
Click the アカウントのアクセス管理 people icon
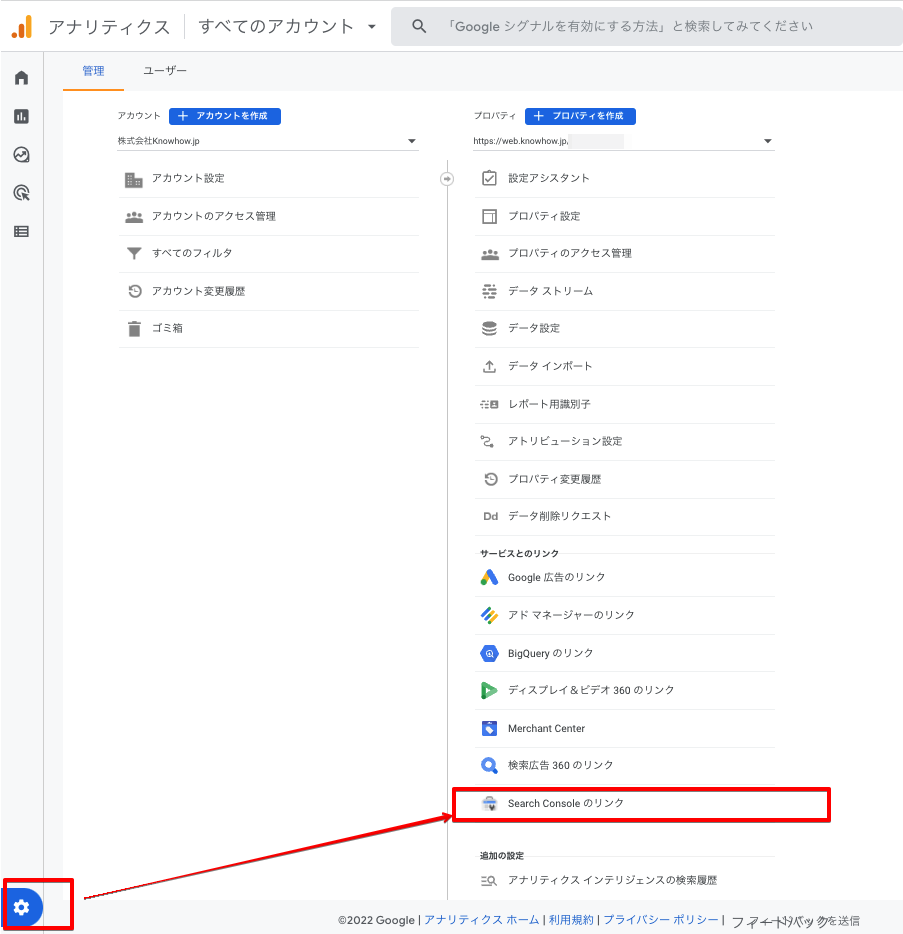coord(134,217)
